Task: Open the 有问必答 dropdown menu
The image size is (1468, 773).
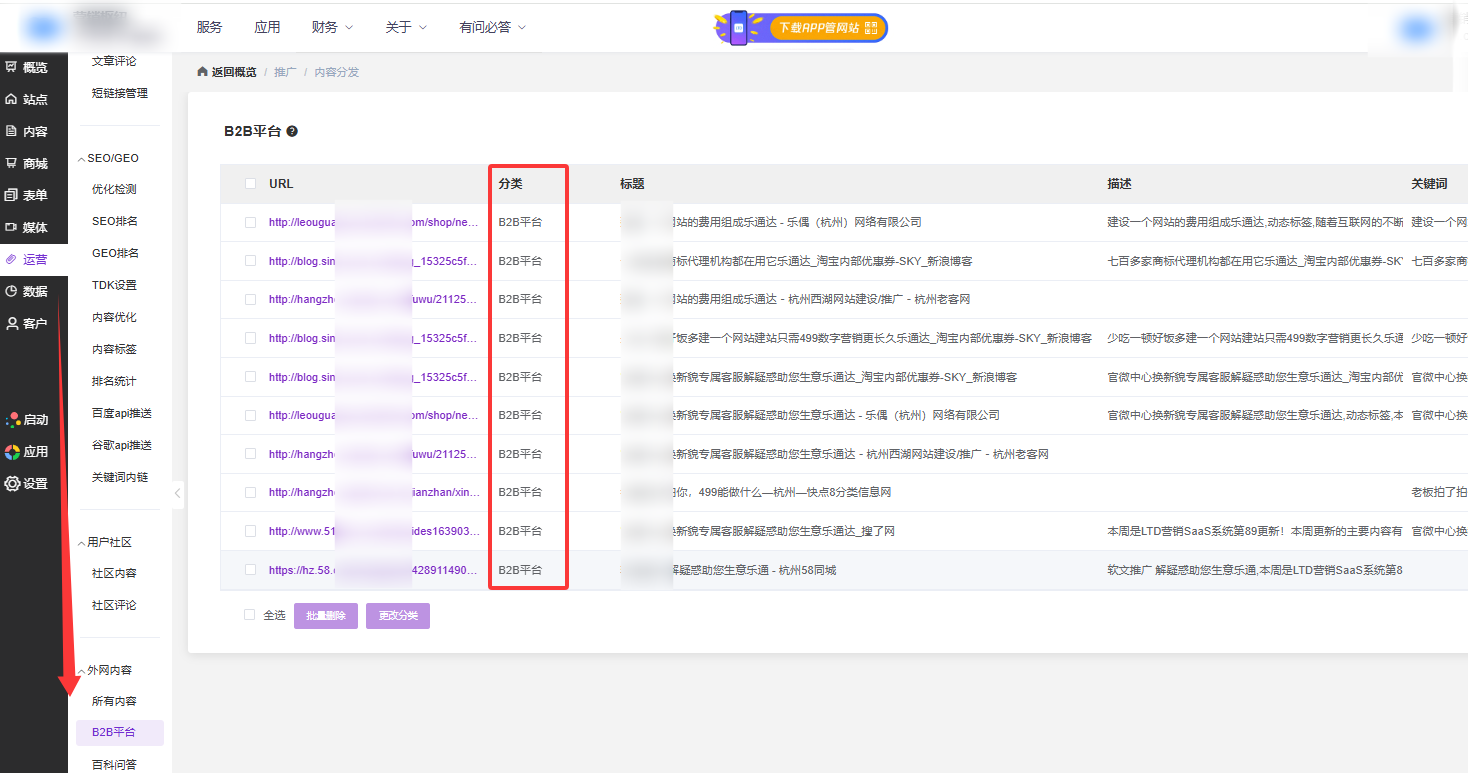Action: tap(491, 27)
